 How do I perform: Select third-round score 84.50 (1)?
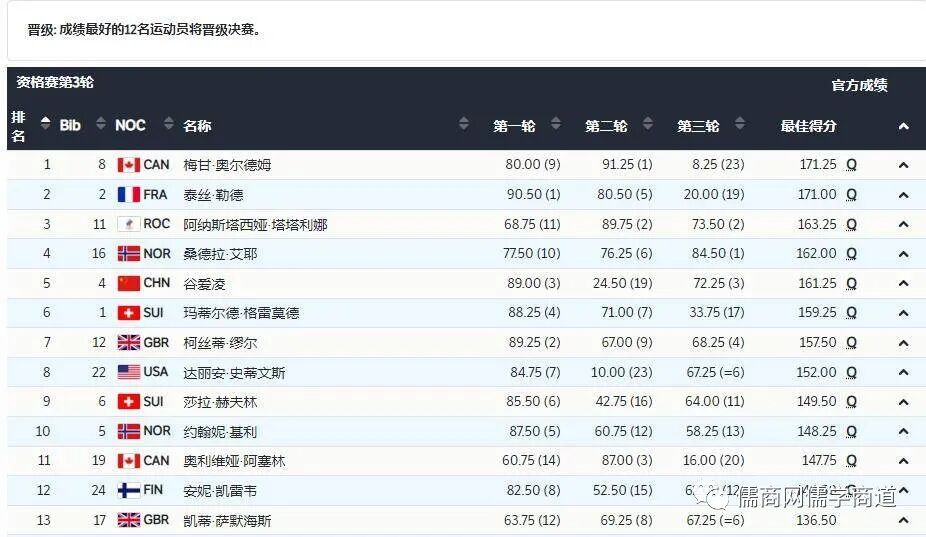tap(718, 253)
